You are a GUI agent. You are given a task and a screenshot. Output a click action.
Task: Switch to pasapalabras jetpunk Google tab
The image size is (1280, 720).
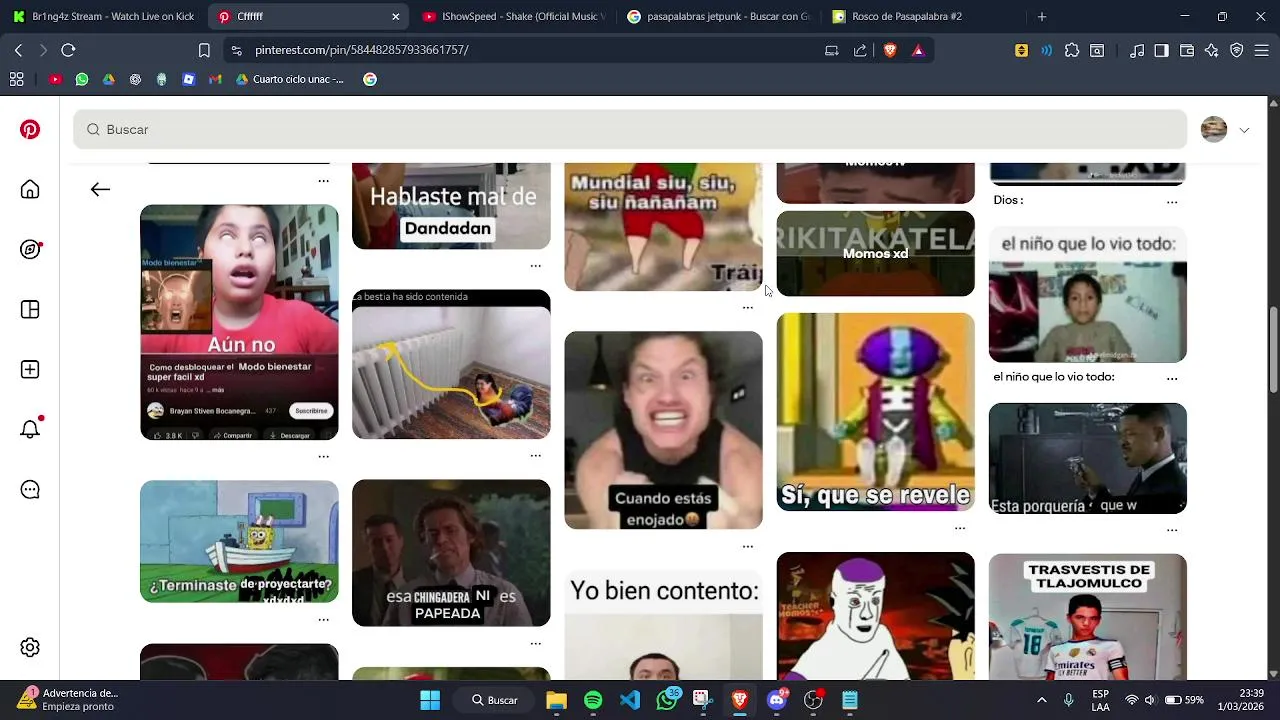coord(718,16)
